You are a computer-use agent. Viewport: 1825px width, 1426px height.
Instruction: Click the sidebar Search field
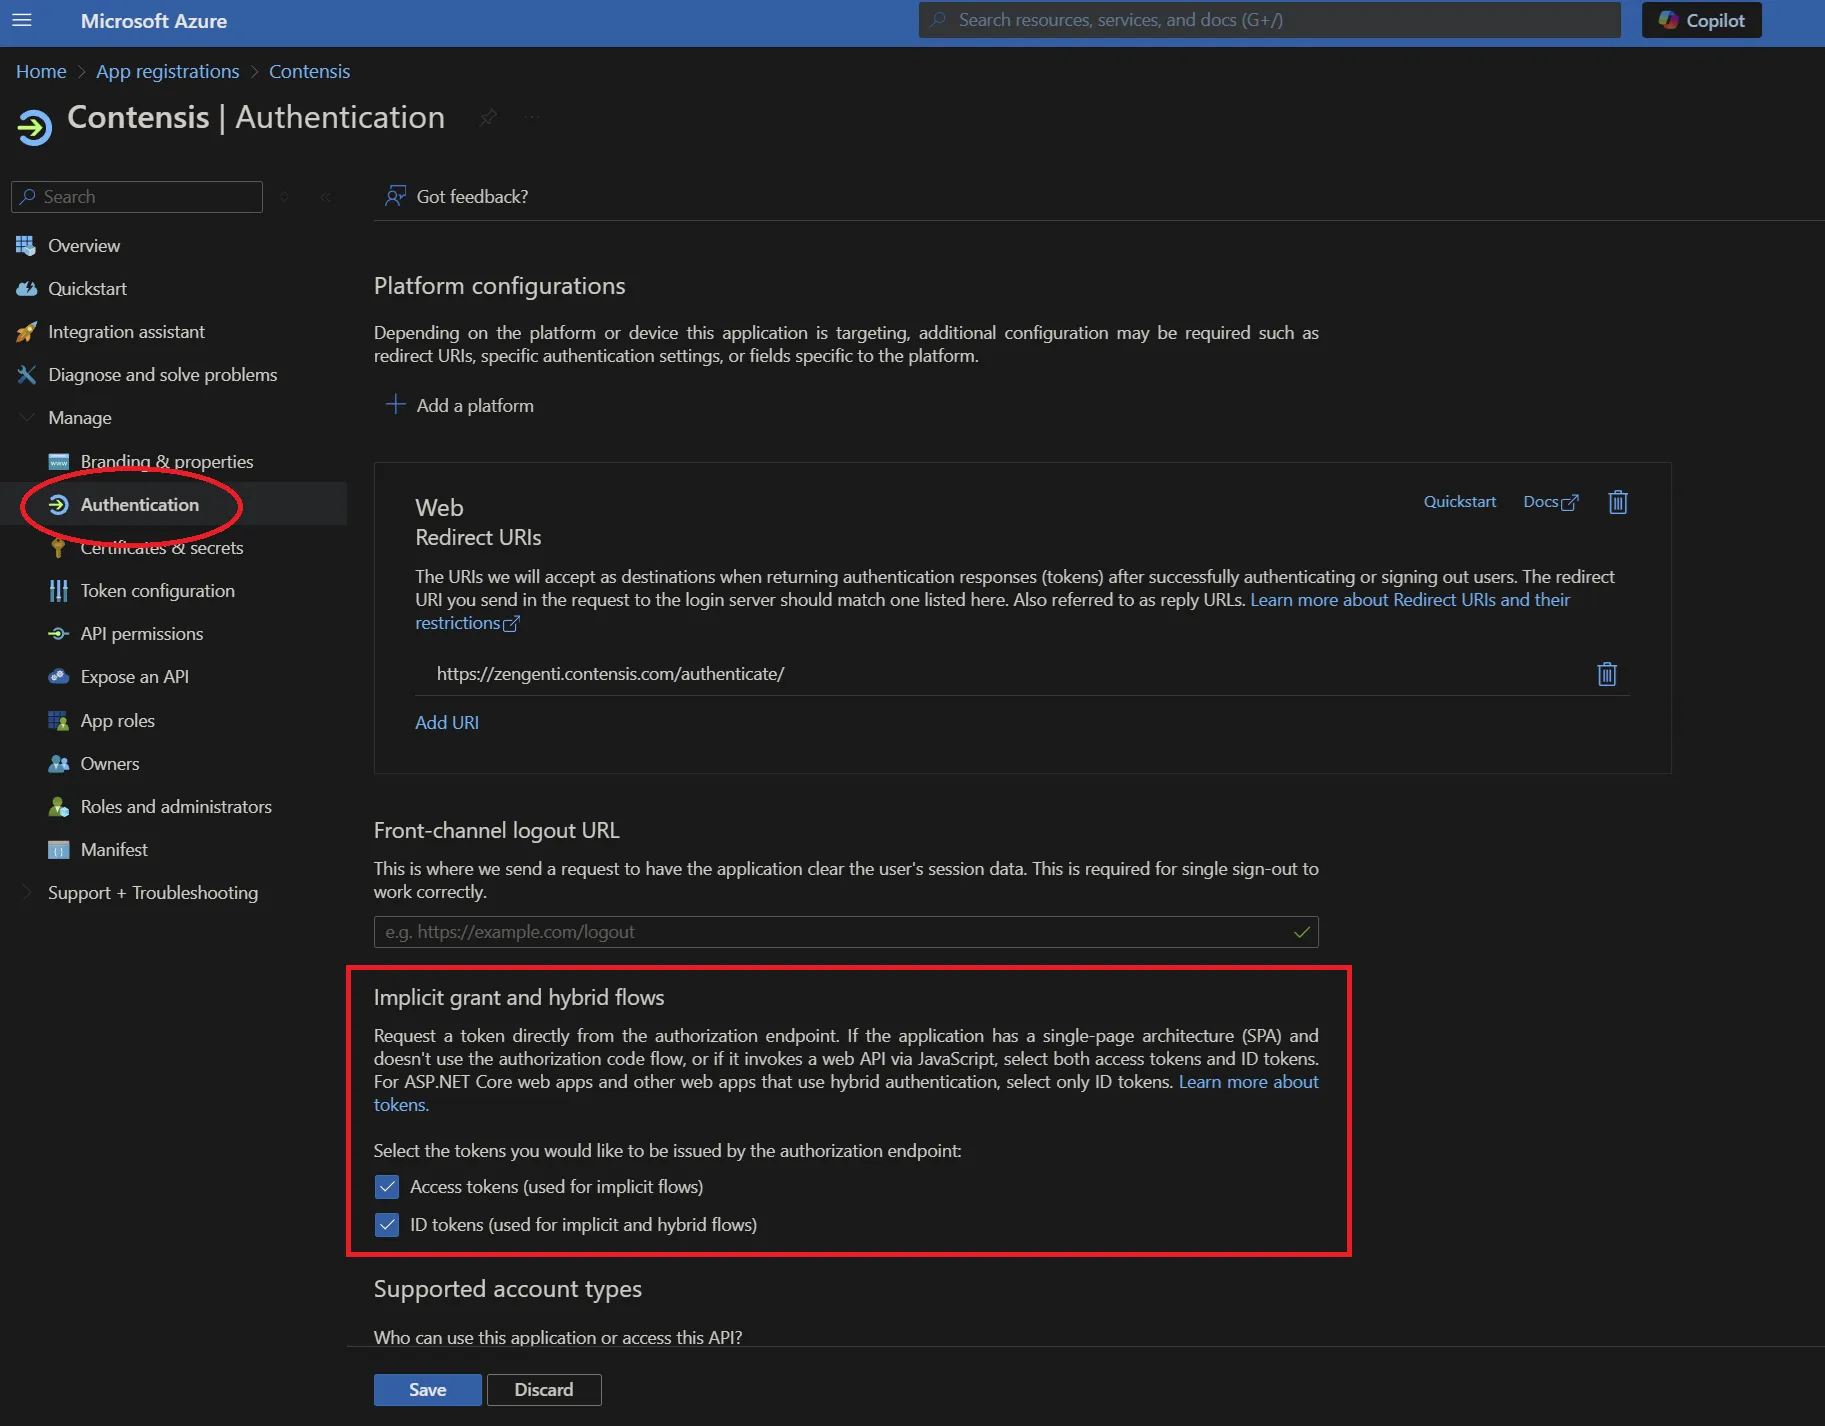tap(137, 197)
